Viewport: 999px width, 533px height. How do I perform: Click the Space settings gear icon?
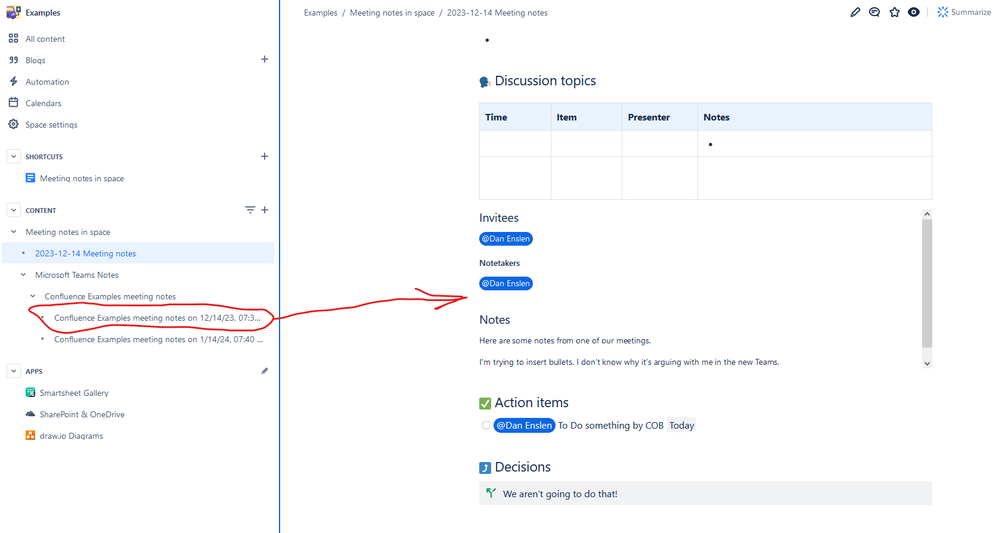click(13, 124)
